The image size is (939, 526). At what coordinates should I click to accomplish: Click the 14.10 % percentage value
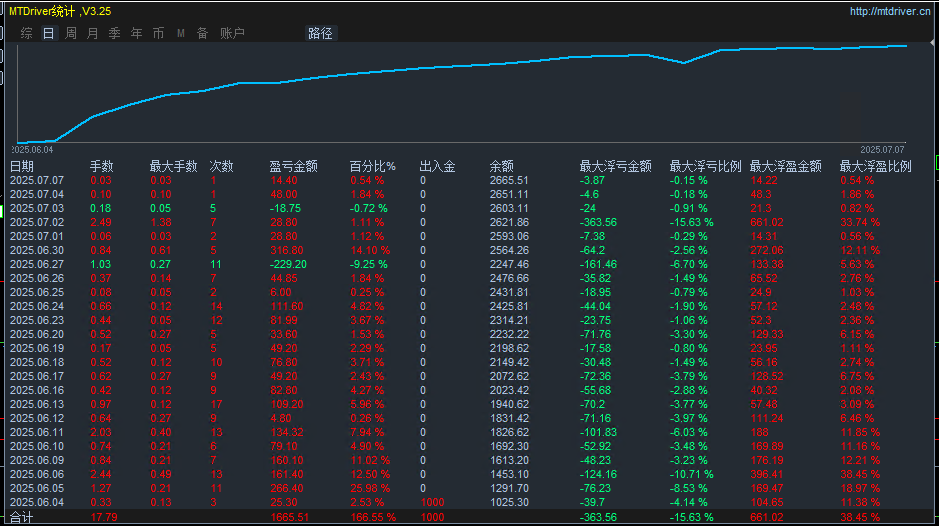pyautogui.click(x=370, y=250)
